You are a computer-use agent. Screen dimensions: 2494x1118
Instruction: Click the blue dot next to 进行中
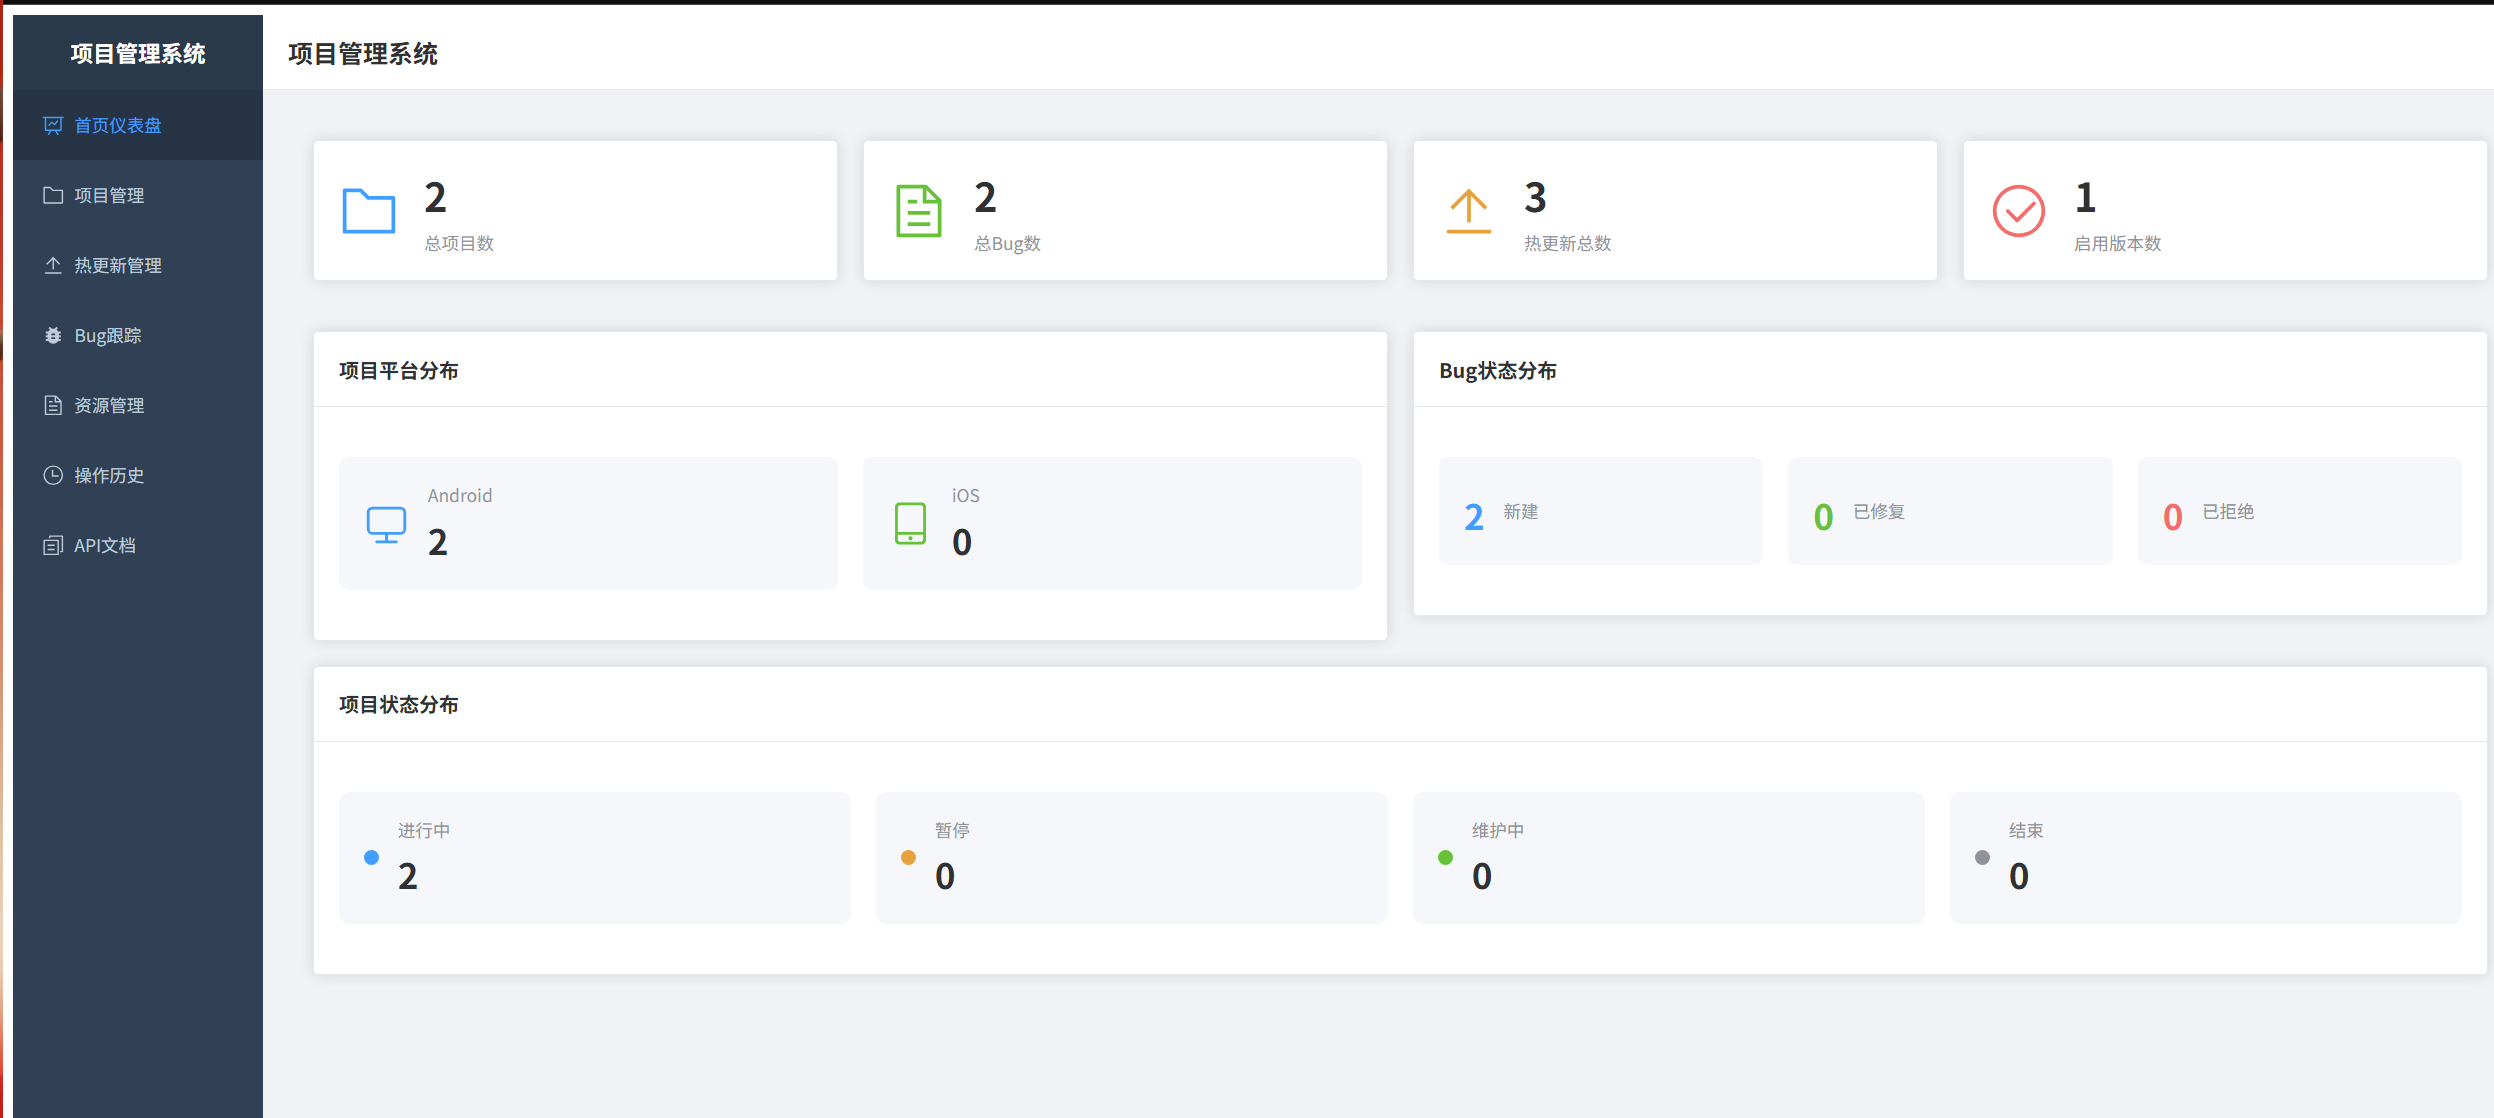[371, 858]
